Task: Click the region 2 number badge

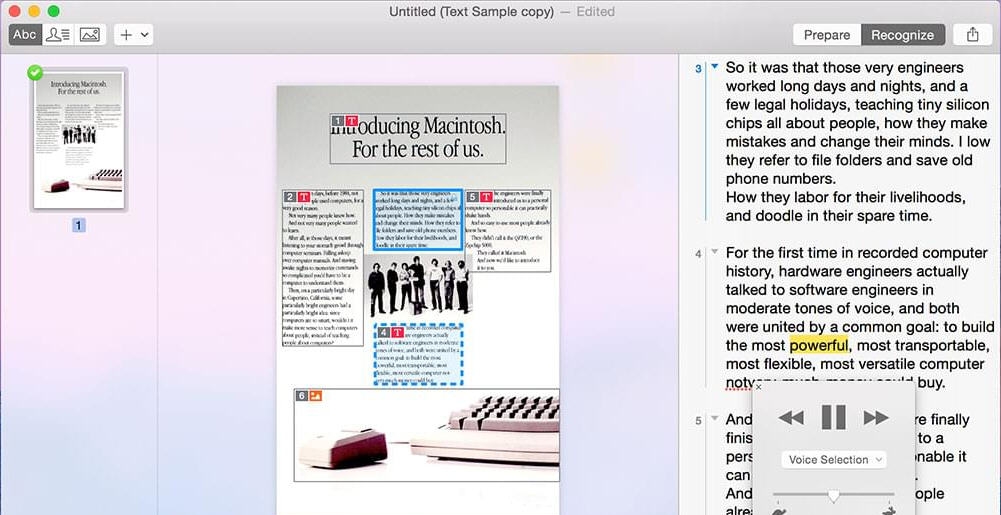Action: tap(290, 197)
